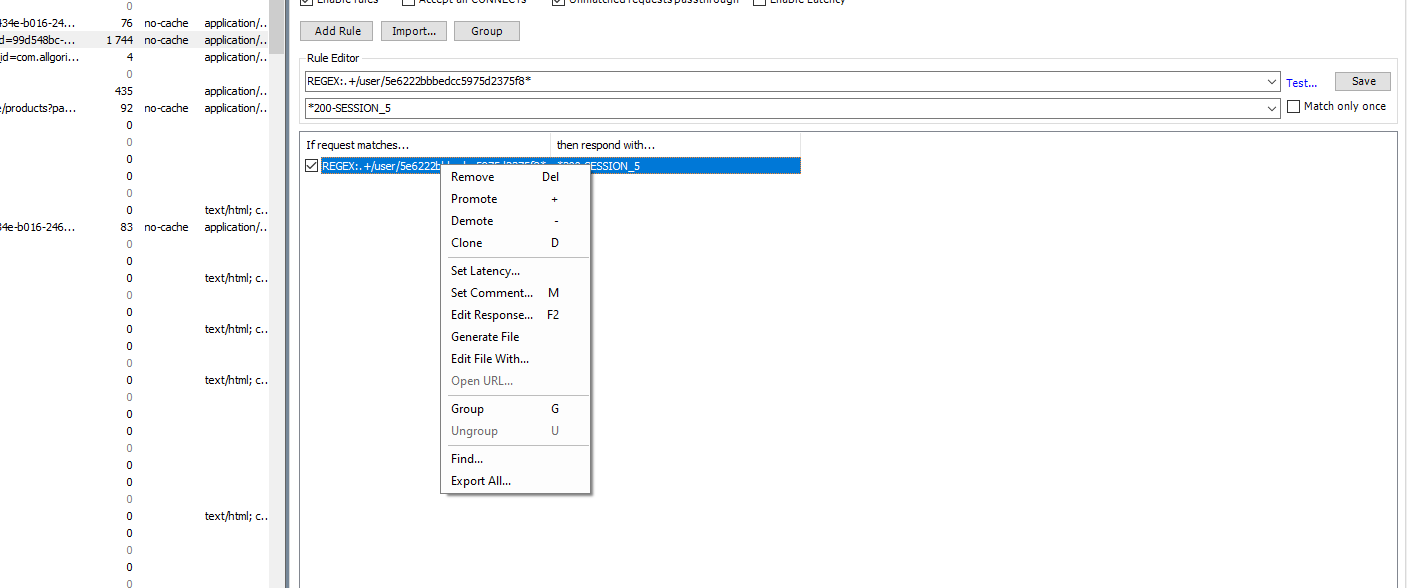Open the Import... rules dialog button
The height and width of the screenshot is (588, 1407).
click(x=414, y=31)
